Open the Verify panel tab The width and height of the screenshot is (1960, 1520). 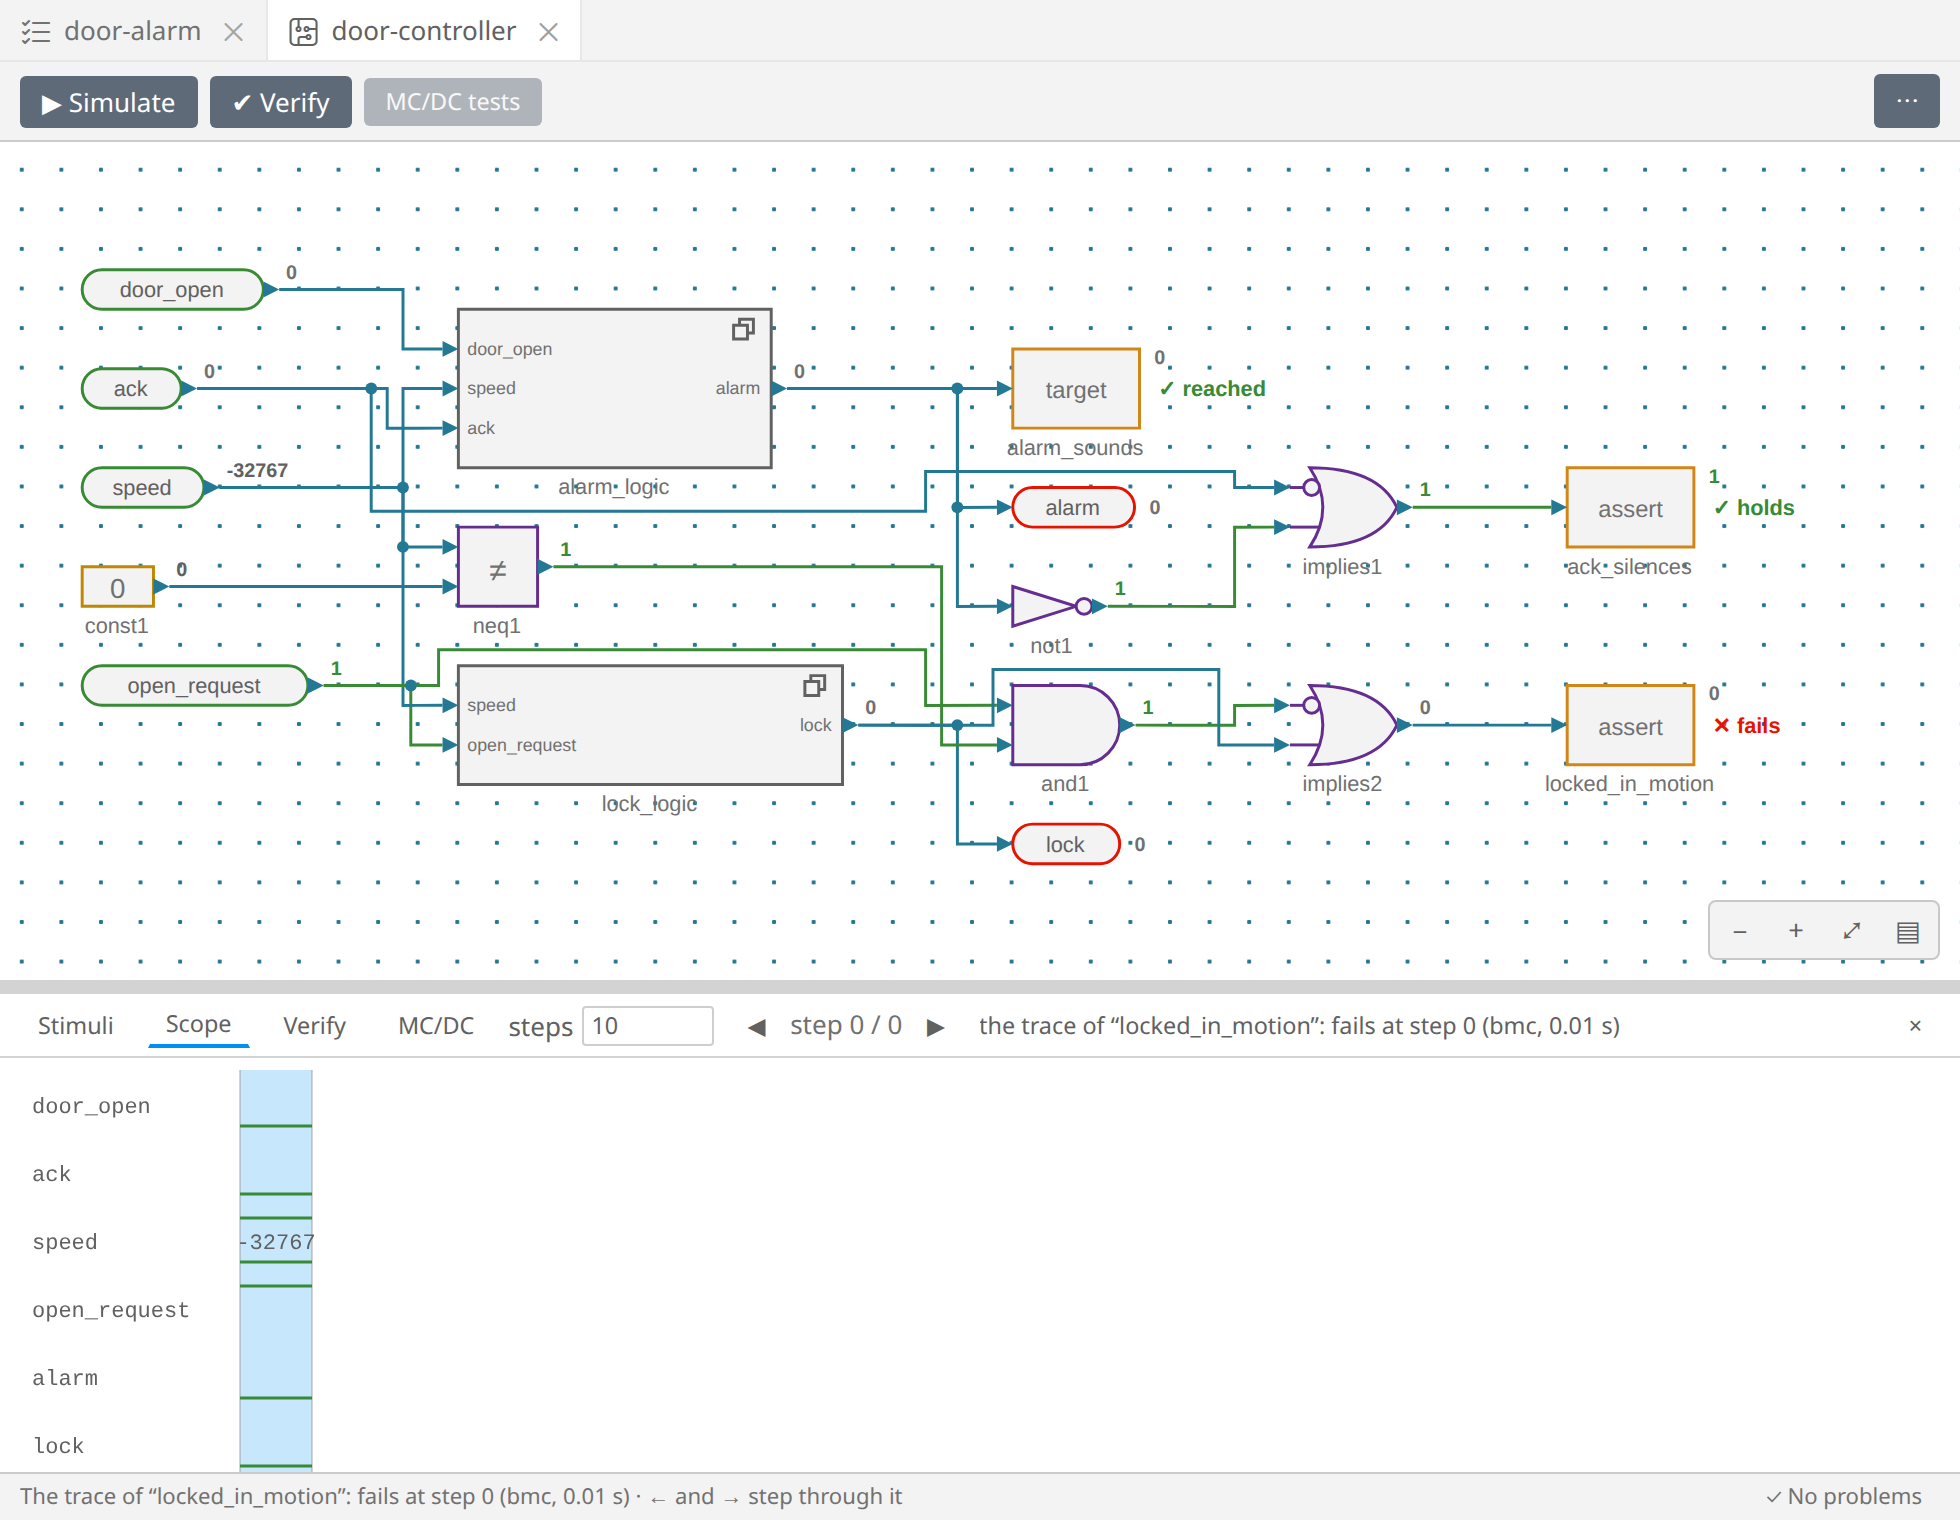tap(314, 1025)
